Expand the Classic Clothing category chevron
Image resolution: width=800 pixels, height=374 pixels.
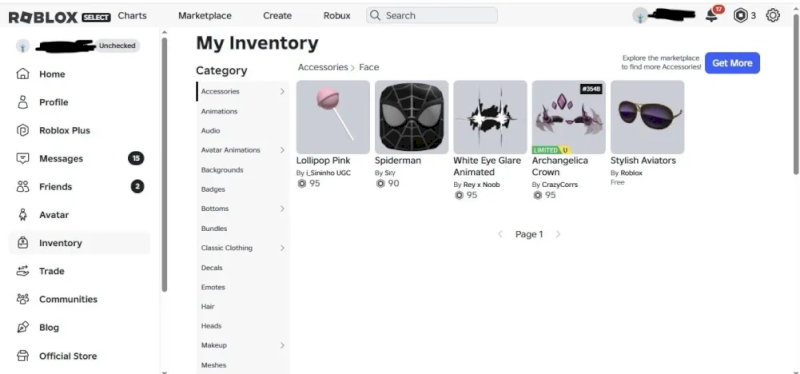coord(282,248)
